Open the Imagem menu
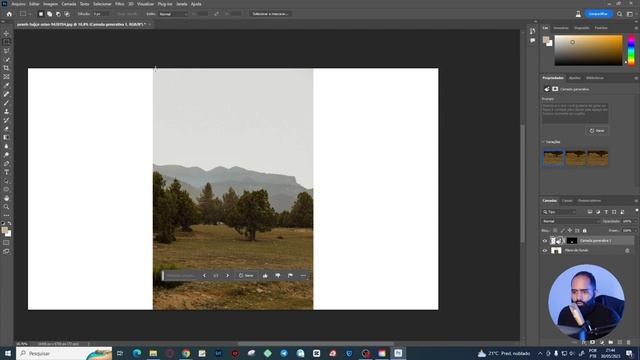Image resolution: width=640 pixels, height=360 pixels. pos(51,4)
